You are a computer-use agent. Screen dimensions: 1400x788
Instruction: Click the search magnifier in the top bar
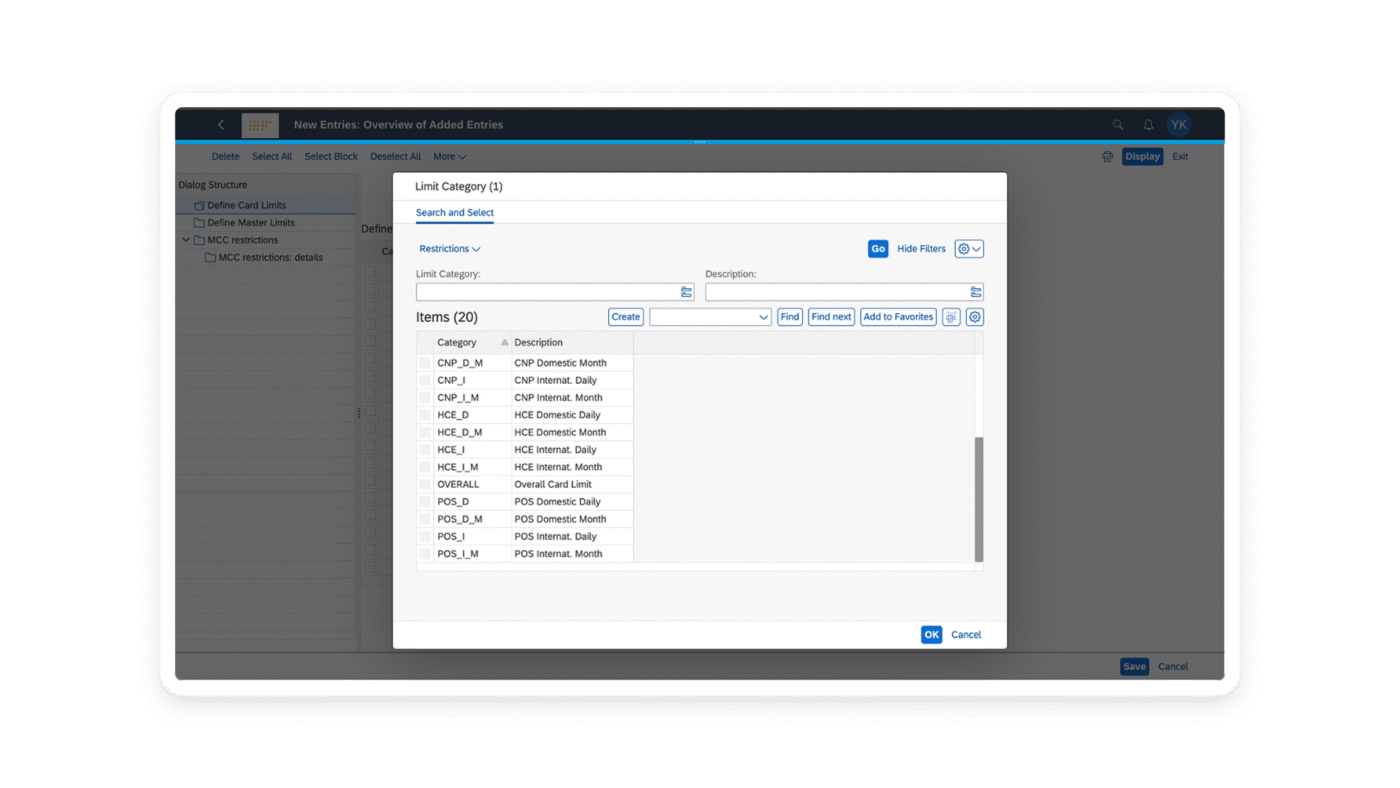[1117, 124]
